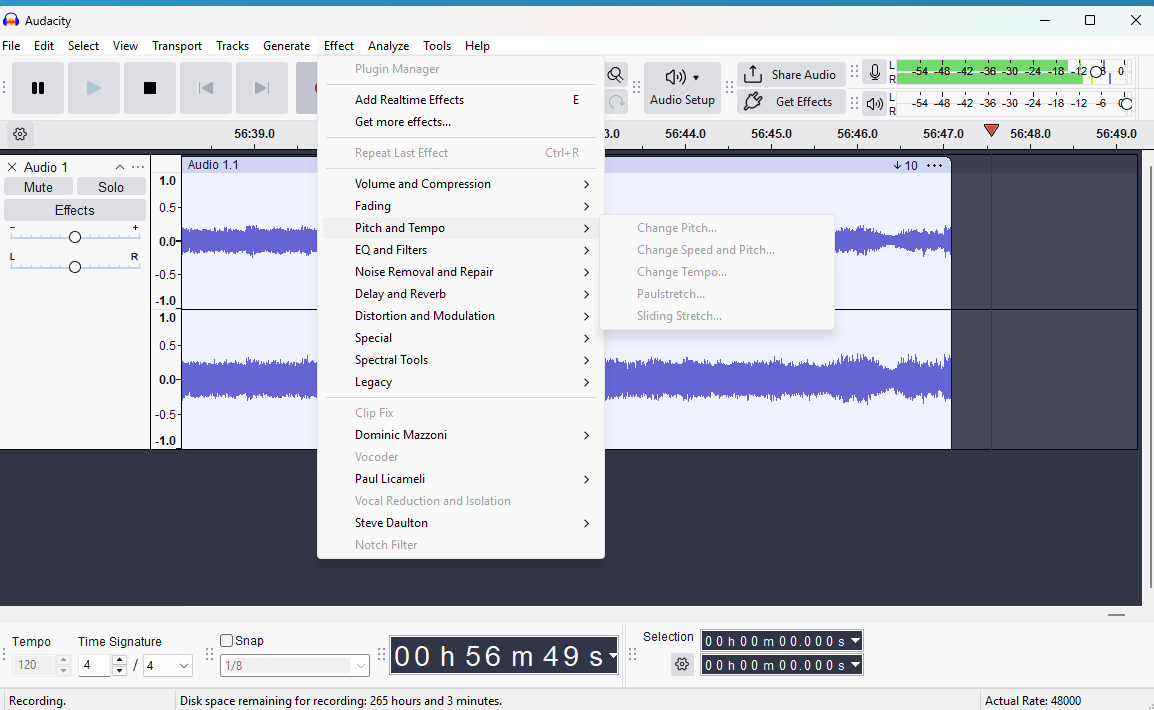Open Selection settings gear icon

click(x=682, y=664)
